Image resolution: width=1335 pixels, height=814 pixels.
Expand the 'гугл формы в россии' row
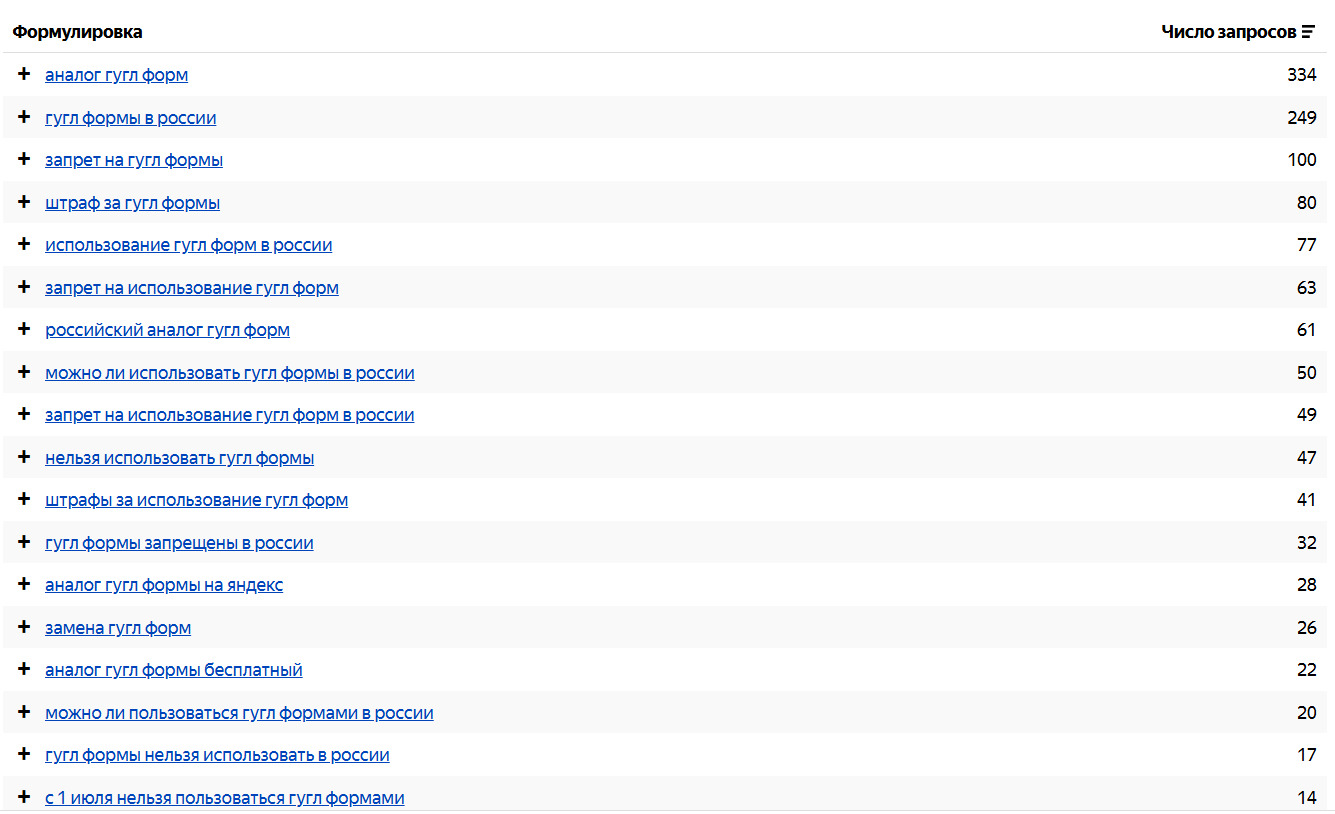(x=24, y=117)
